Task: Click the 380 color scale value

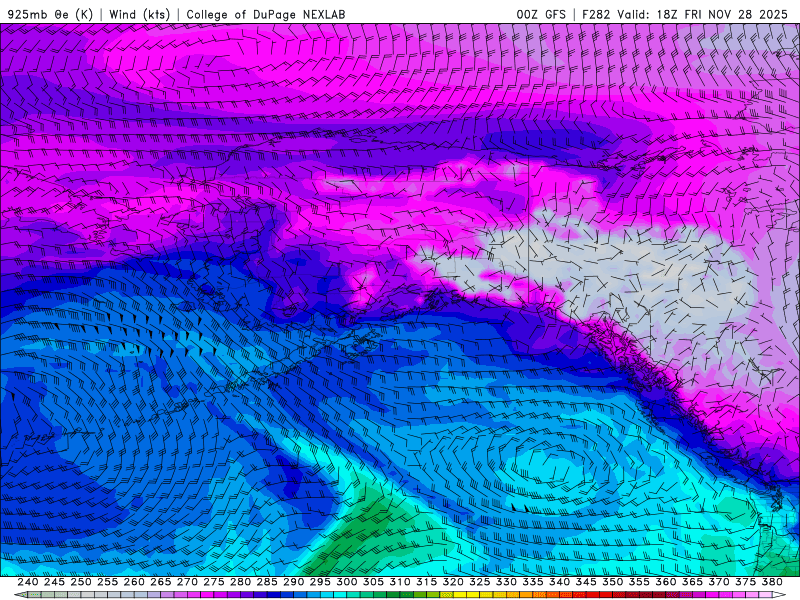Action: tap(772, 582)
